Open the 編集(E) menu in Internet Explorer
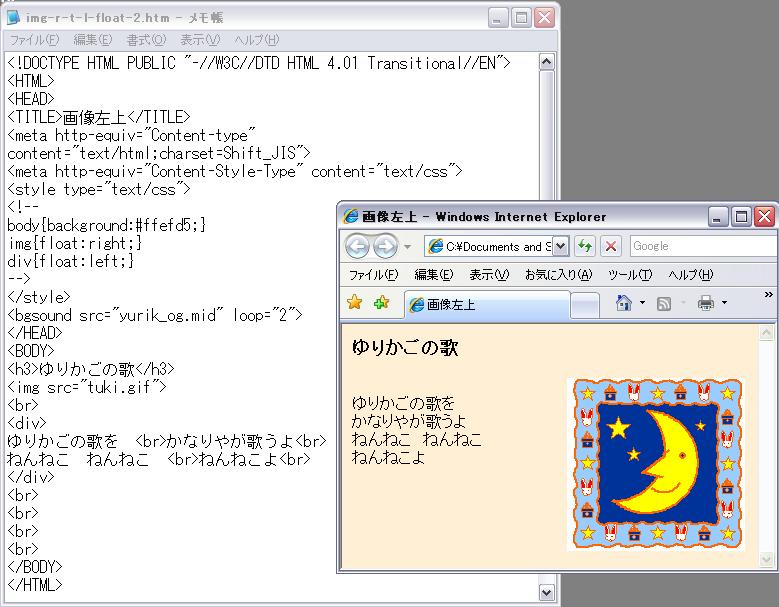This screenshot has width=779, height=607. (434, 275)
